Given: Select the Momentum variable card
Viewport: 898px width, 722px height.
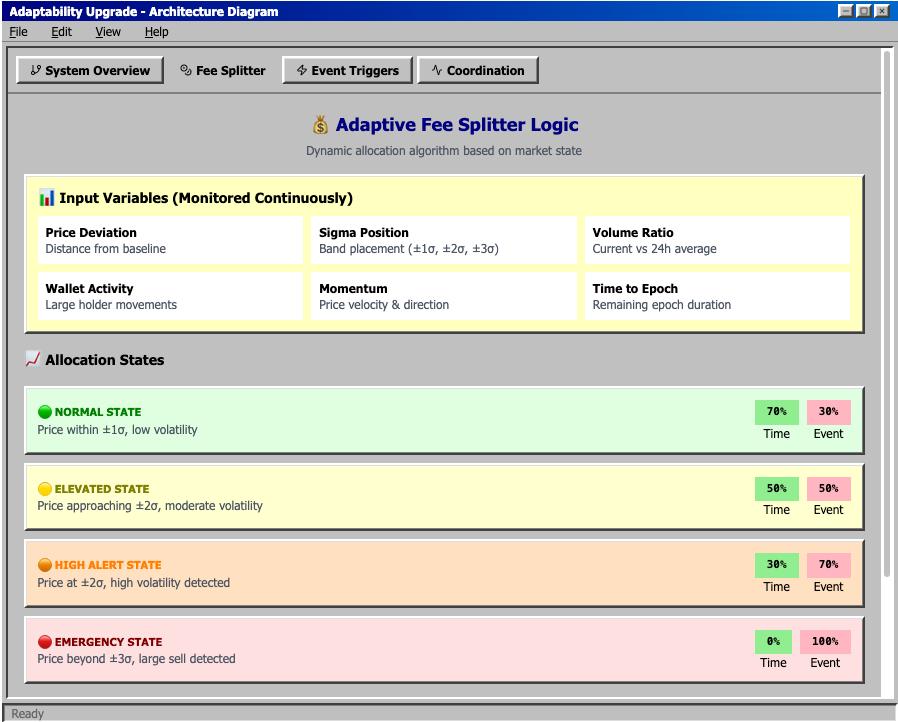Looking at the screenshot, I should pyautogui.click(x=444, y=296).
